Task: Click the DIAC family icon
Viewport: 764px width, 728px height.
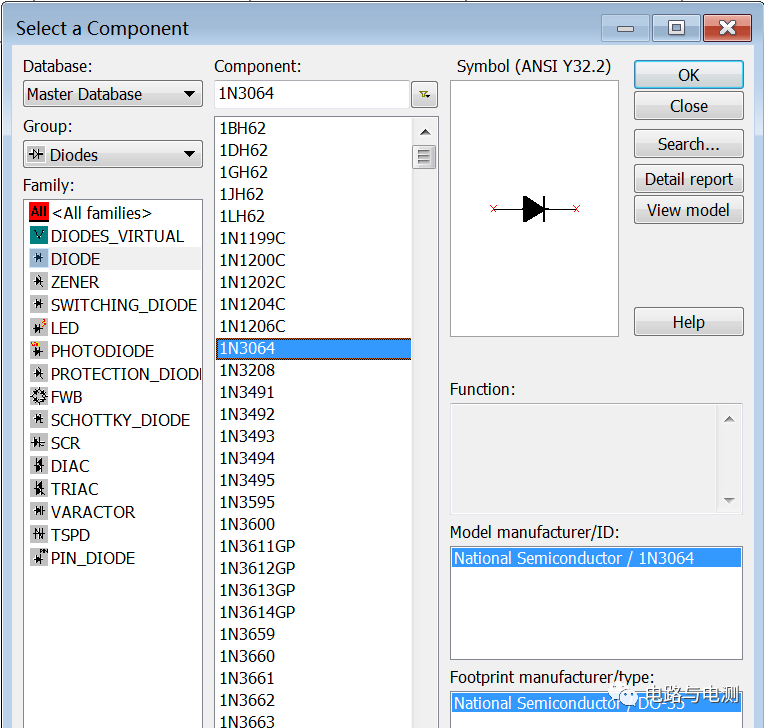Action: pyautogui.click(x=38, y=465)
